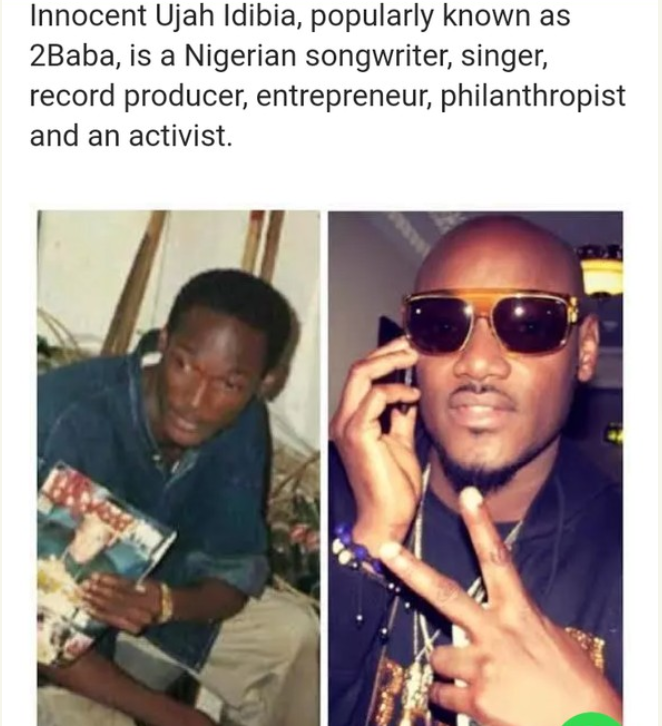Select the word '2Baba' in the paragraph
662x726 pixels.
tap(73, 56)
